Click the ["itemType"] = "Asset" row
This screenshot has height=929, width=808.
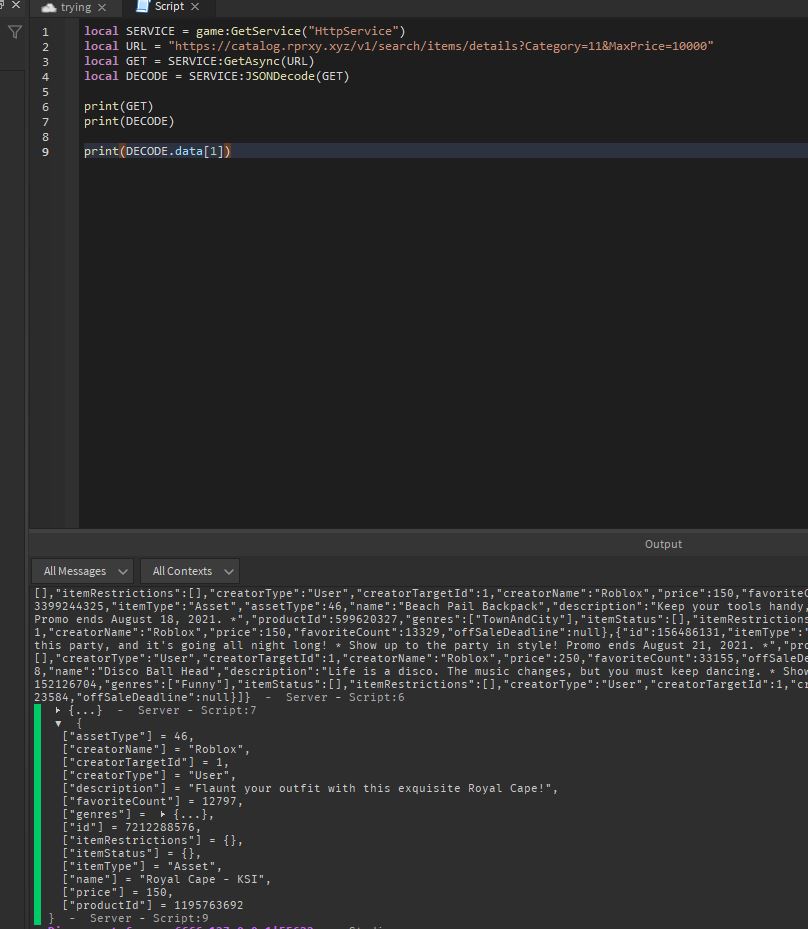(142, 866)
